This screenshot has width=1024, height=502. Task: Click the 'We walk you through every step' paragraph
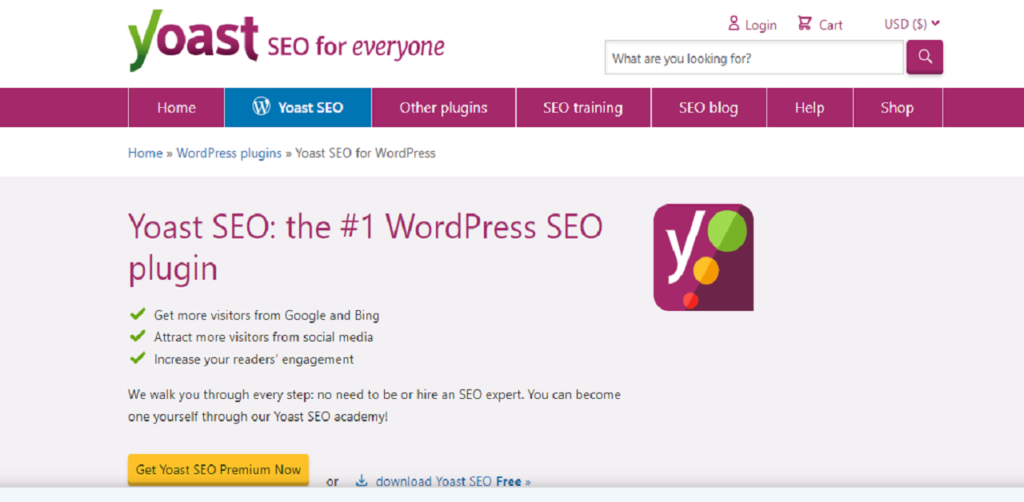[374, 405]
